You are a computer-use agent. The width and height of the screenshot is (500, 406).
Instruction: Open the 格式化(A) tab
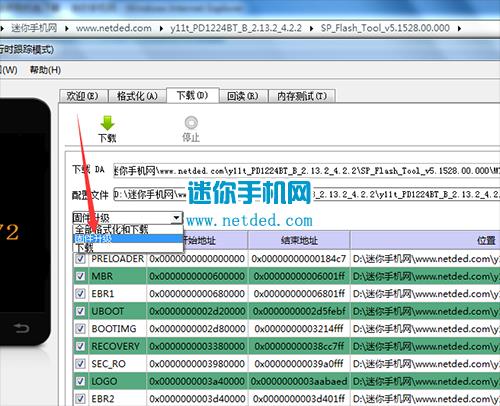(137, 96)
